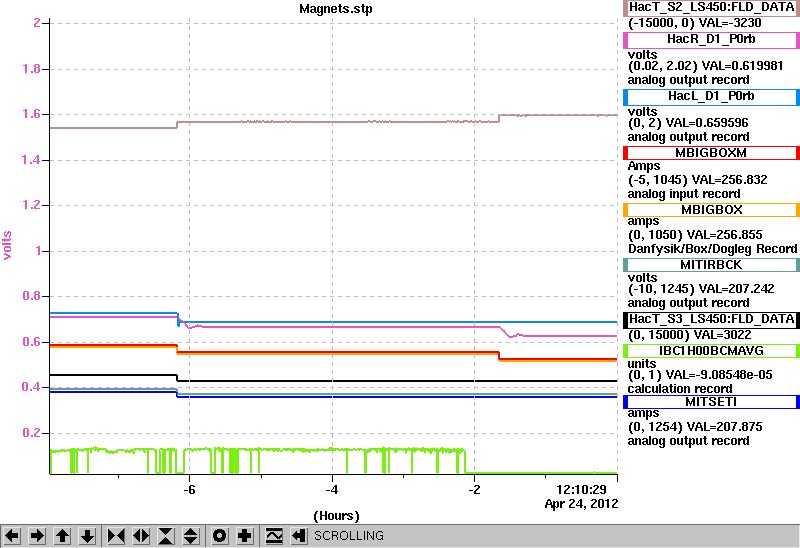Select the HacT_S3_LS450:FLD_DATA legend entry
Viewport: 800px width, 548px height.
711,319
